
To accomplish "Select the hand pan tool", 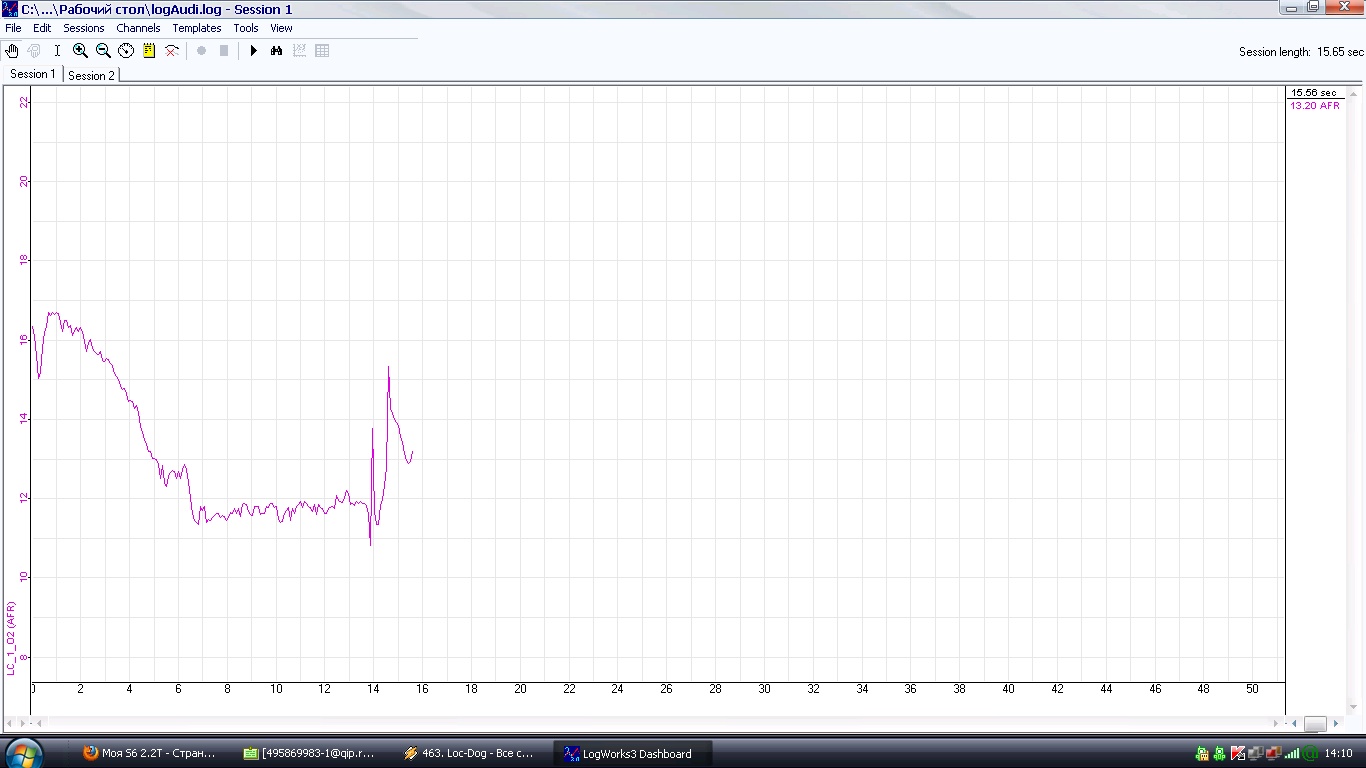I will tap(12, 51).
